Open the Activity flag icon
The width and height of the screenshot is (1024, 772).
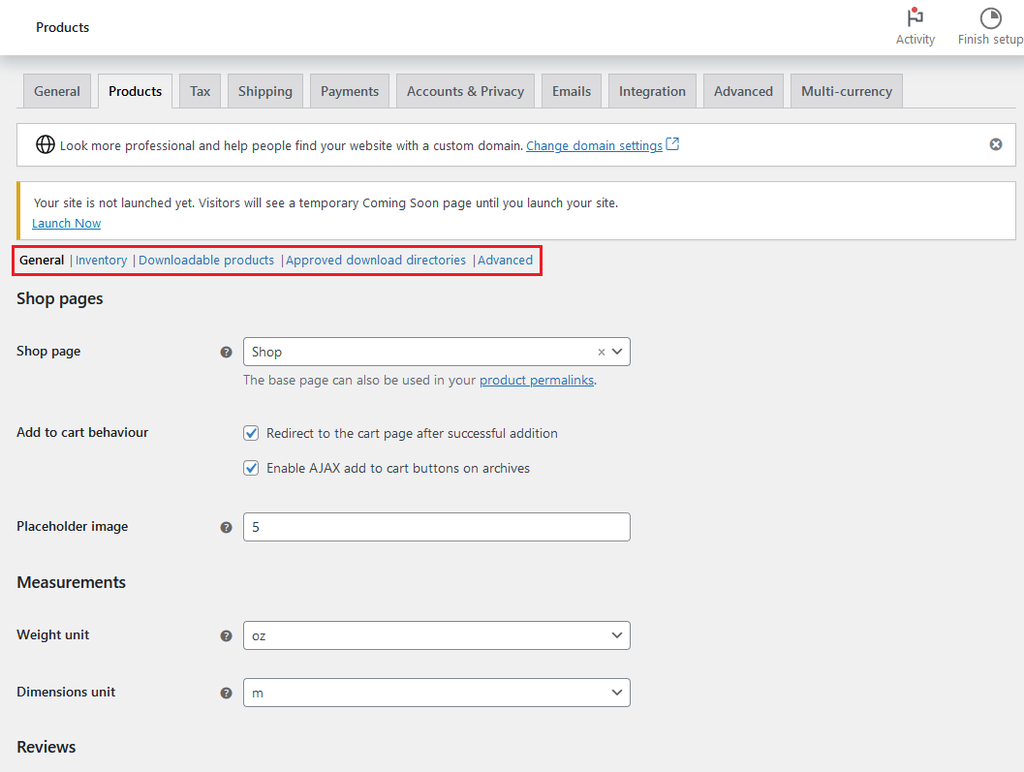point(914,19)
